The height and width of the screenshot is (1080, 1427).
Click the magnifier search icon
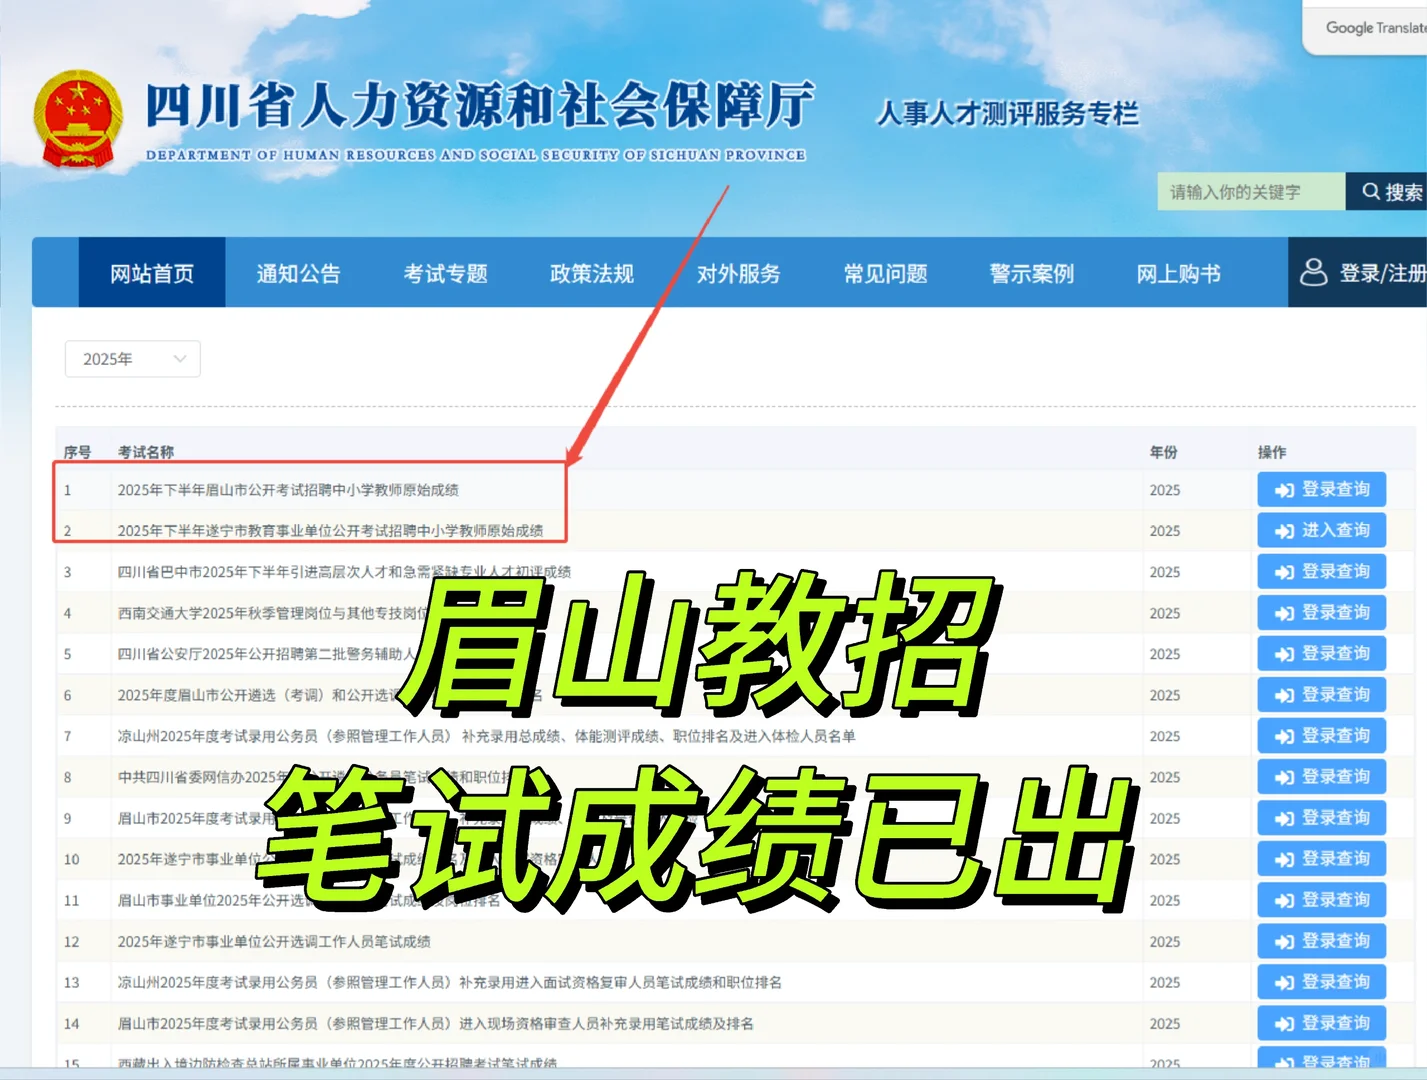1371,191
